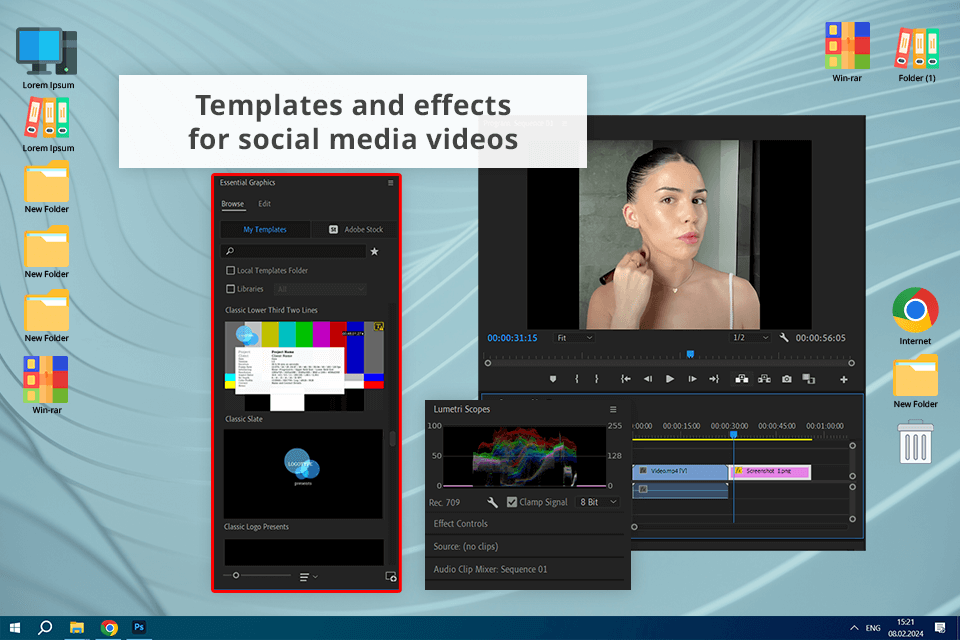Open the Essential Graphics panel menu
960x640 pixels.
(391, 183)
